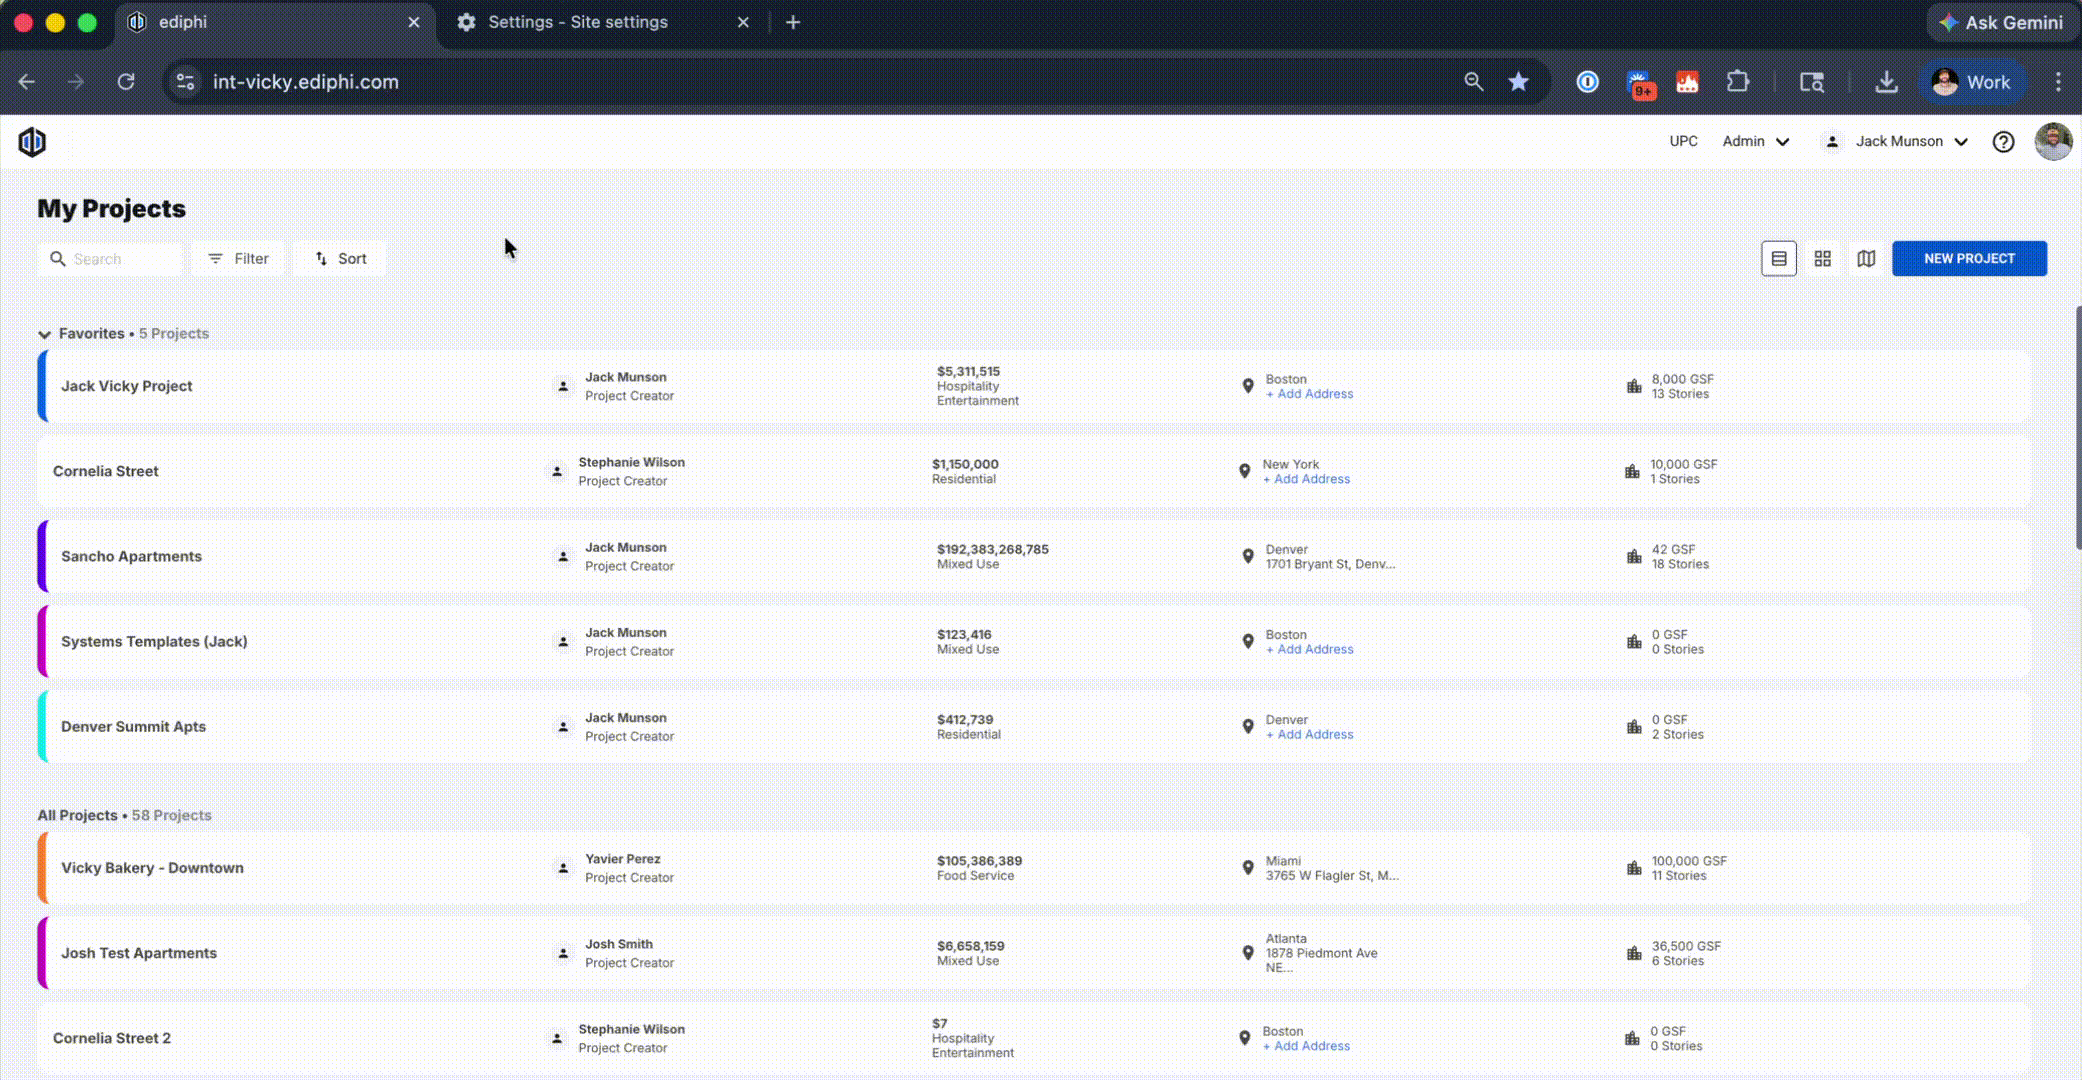Image resolution: width=2082 pixels, height=1080 pixels.
Task: Click Add Address for Cornelia Street
Action: (x=1310, y=480)
